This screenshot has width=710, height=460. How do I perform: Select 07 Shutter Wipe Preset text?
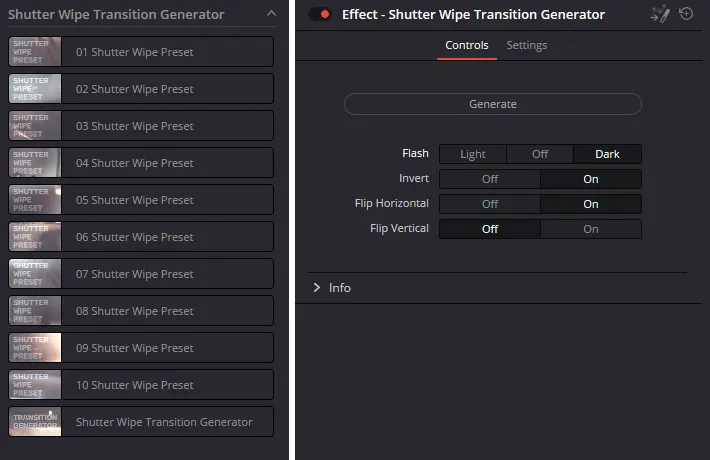(134, 274)
